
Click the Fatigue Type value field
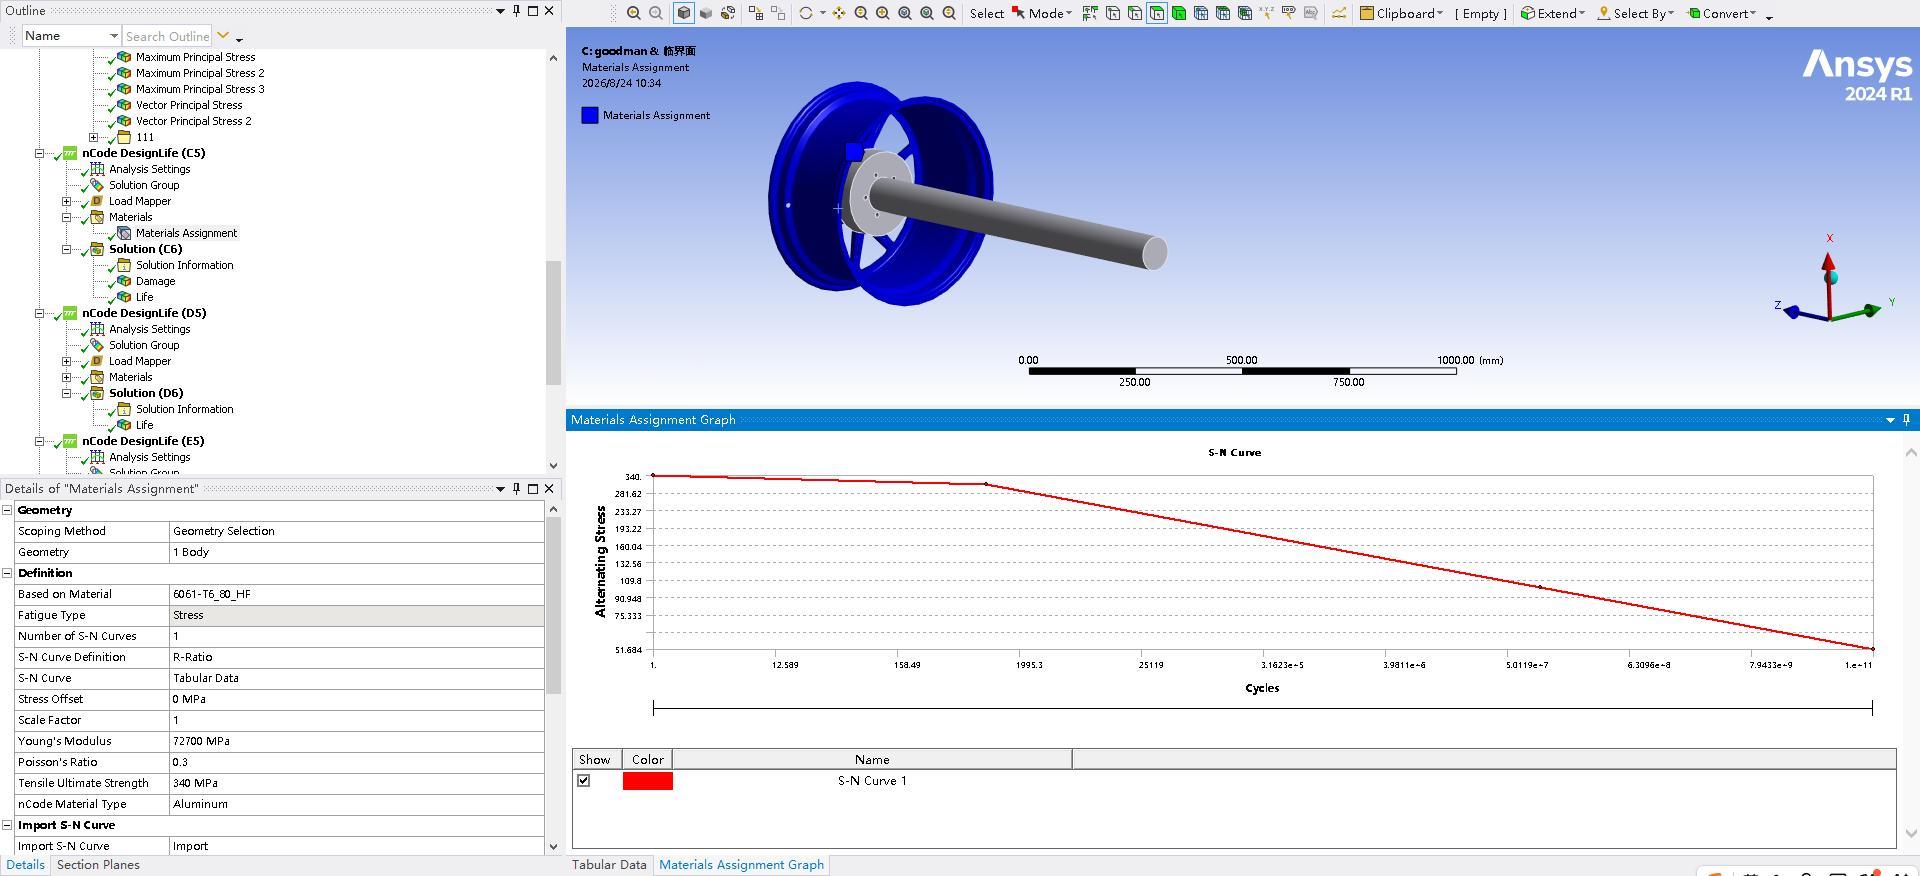point(357,615)
